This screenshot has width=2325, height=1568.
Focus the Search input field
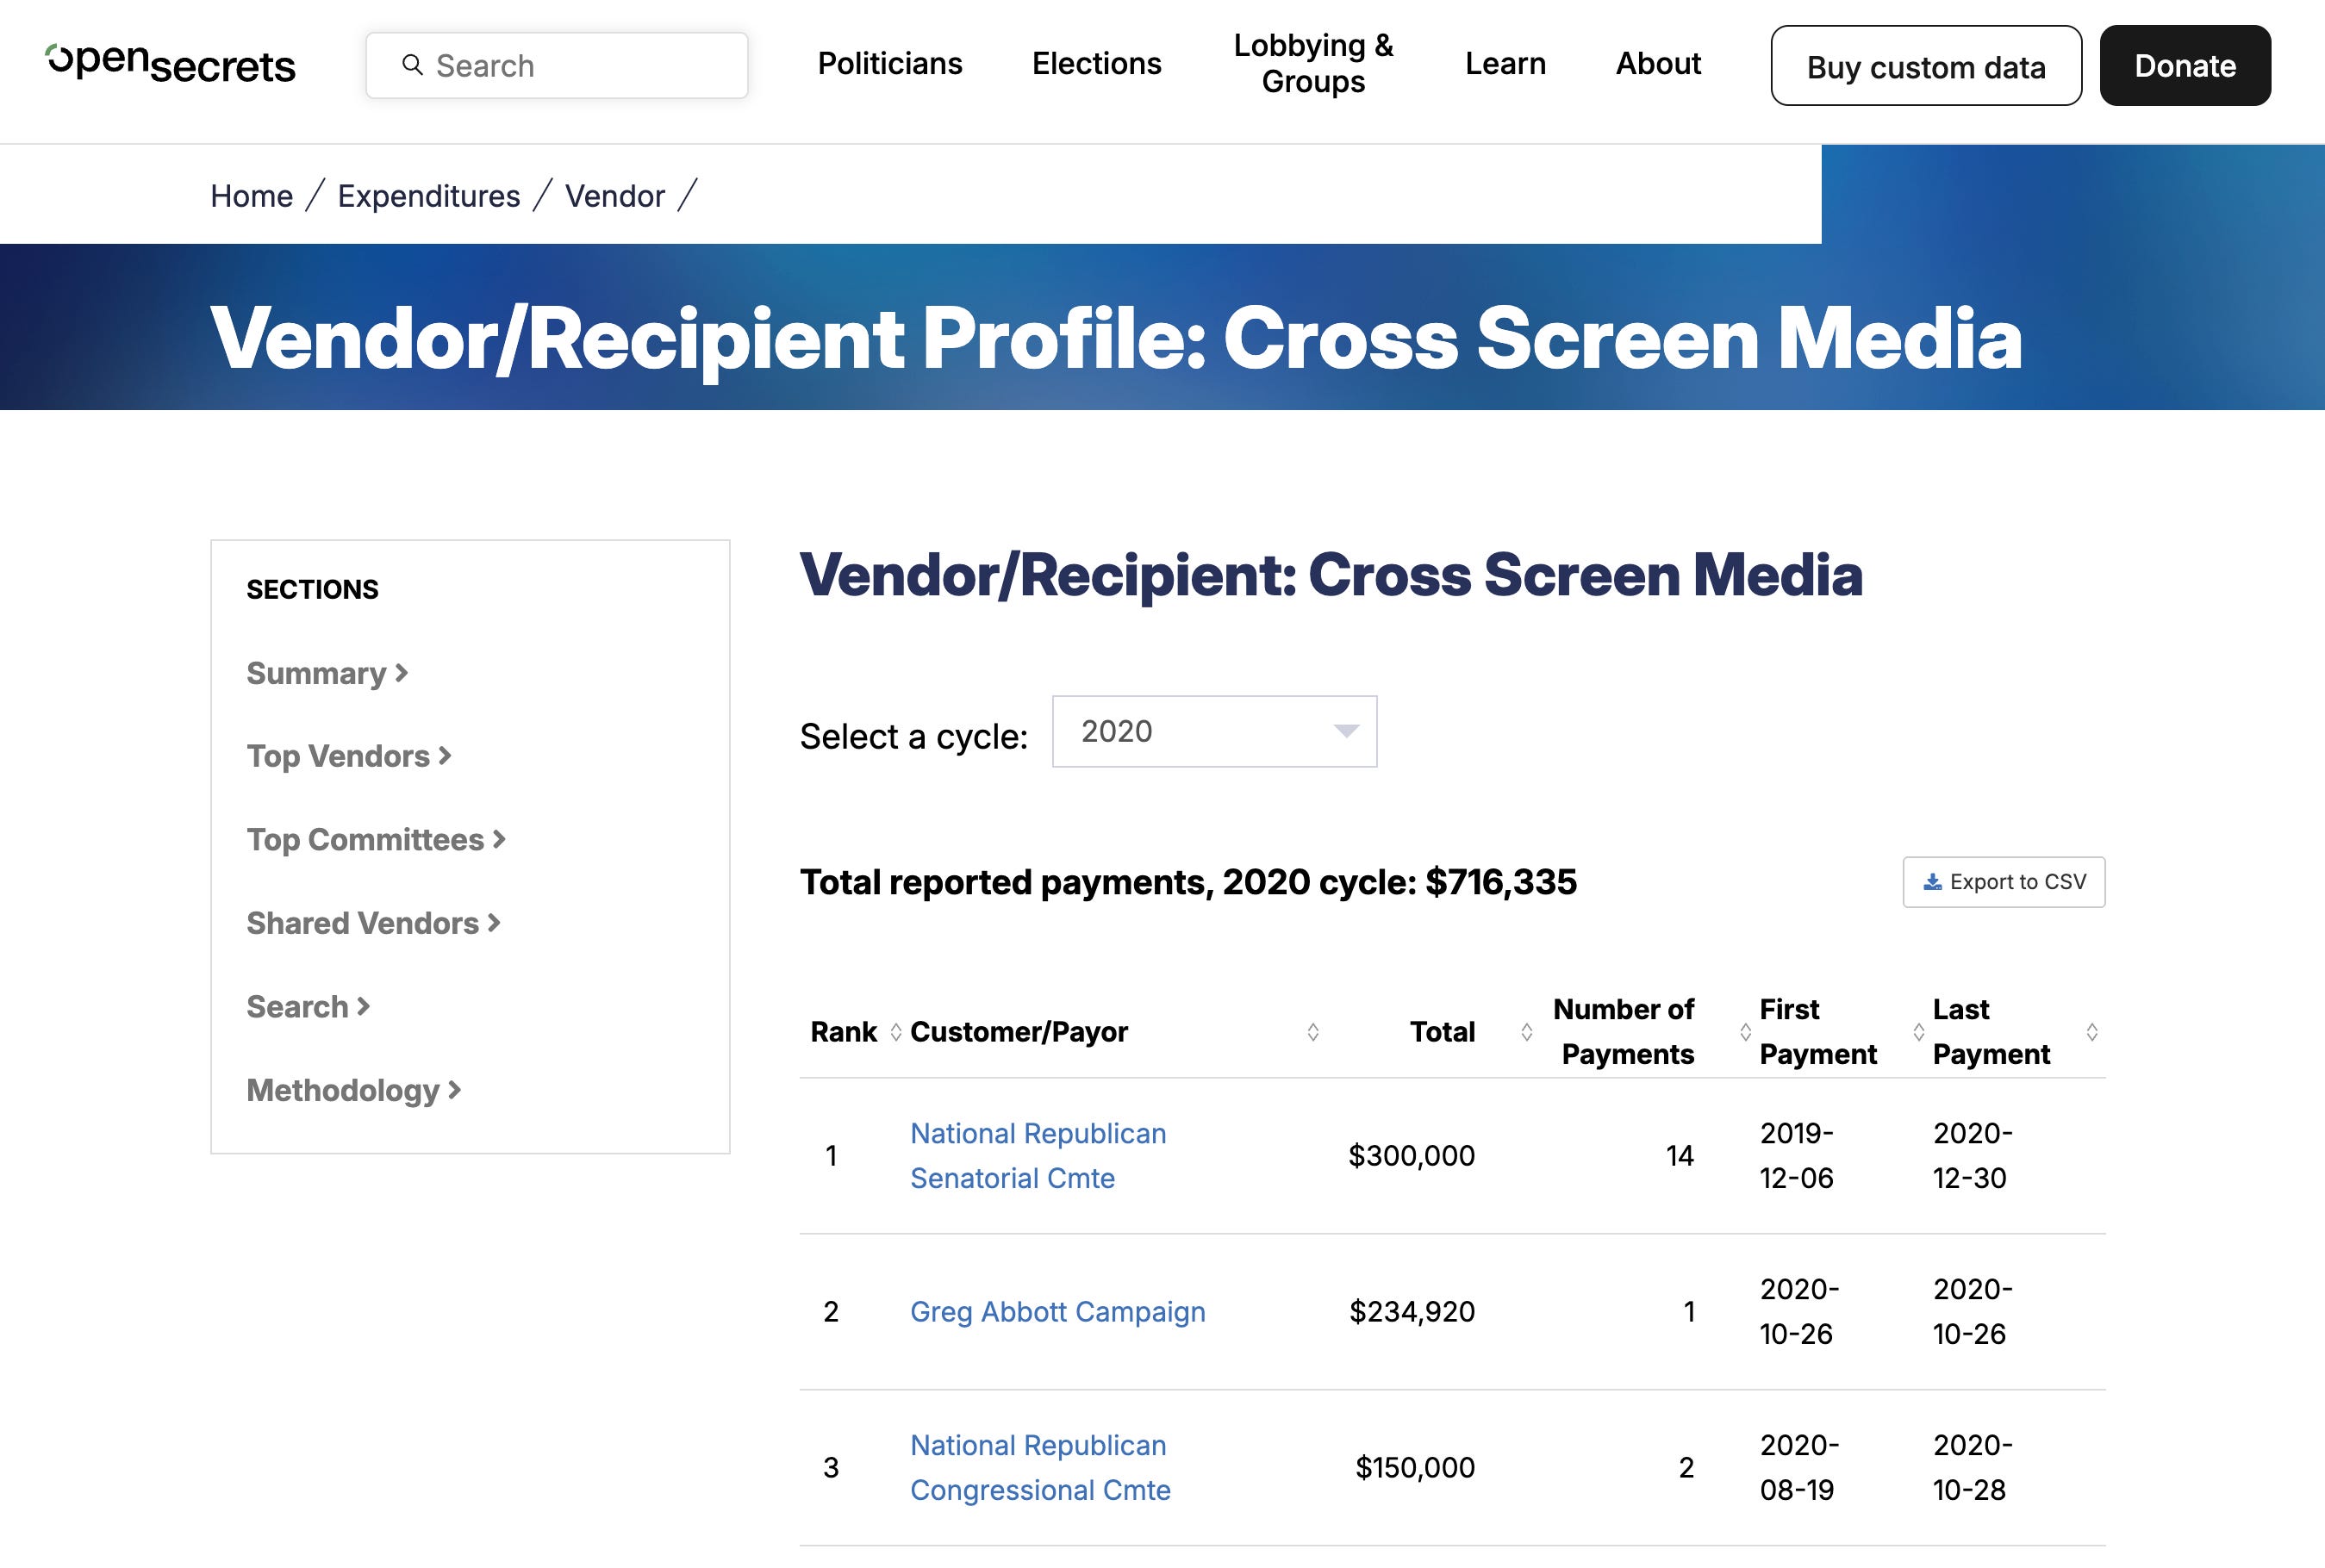coord(580,66)
